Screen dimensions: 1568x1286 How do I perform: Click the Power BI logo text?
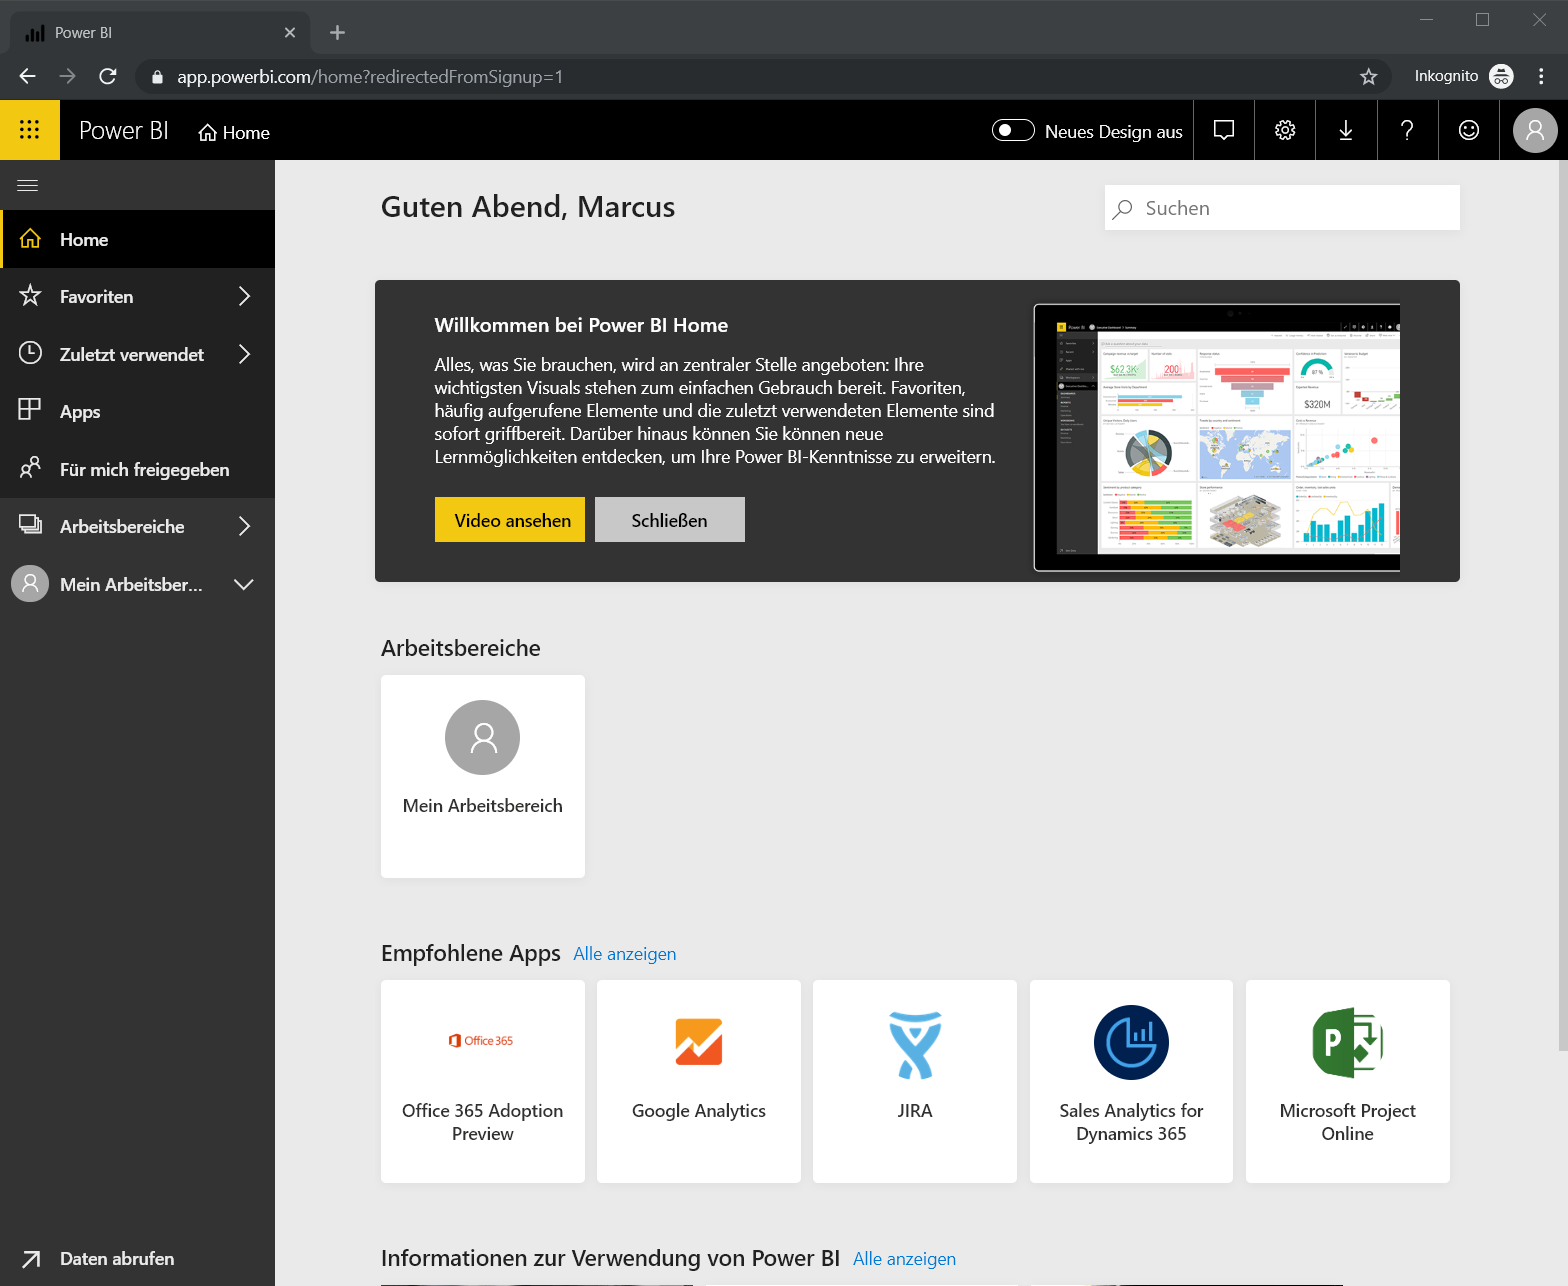click(124, 131)
